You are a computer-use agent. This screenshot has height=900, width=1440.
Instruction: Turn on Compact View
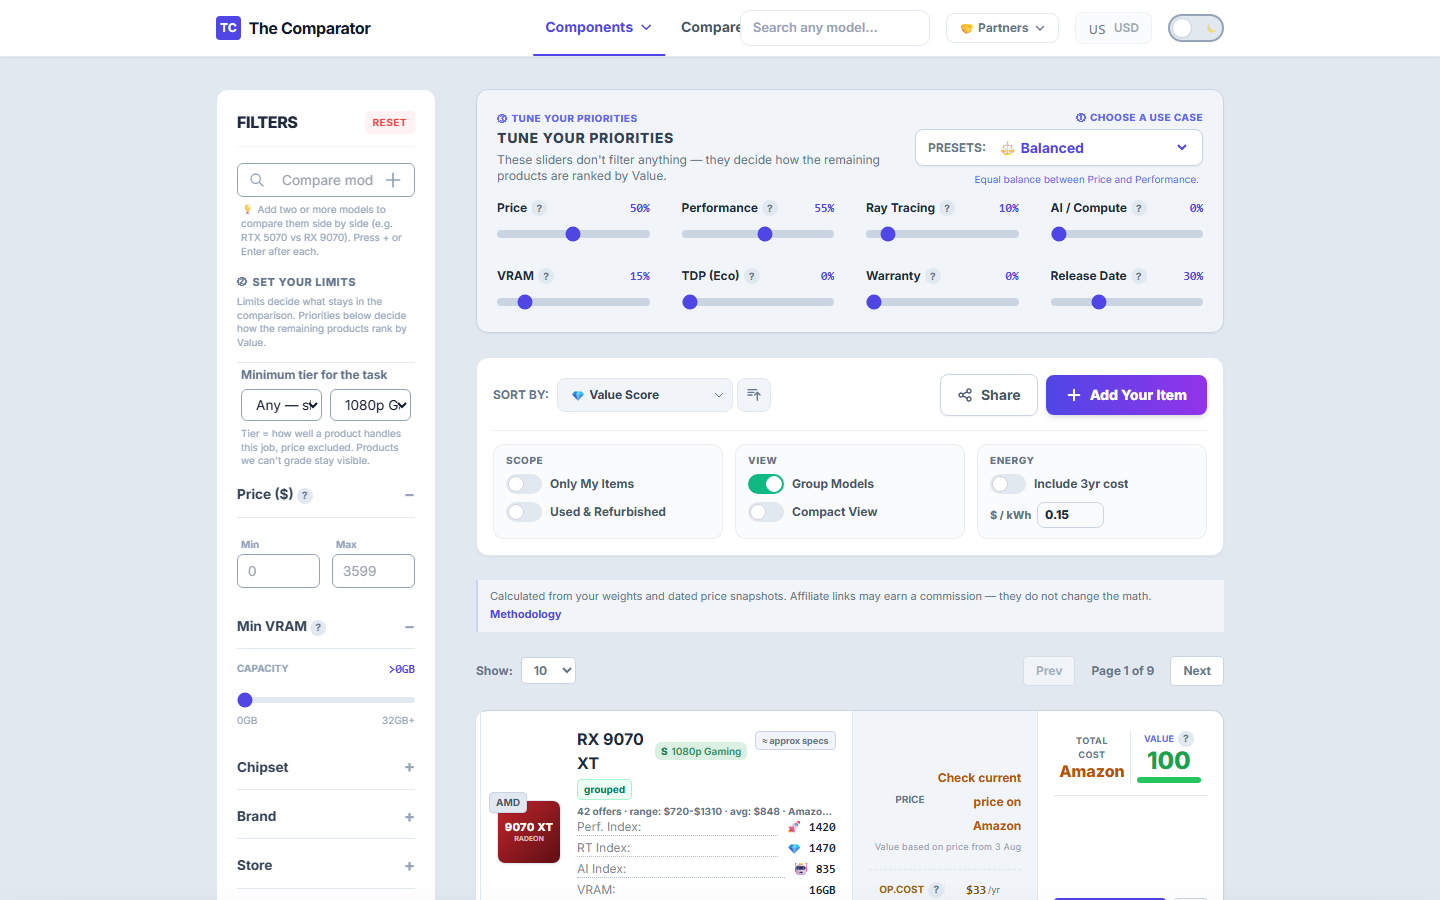[x=766, y=512]
